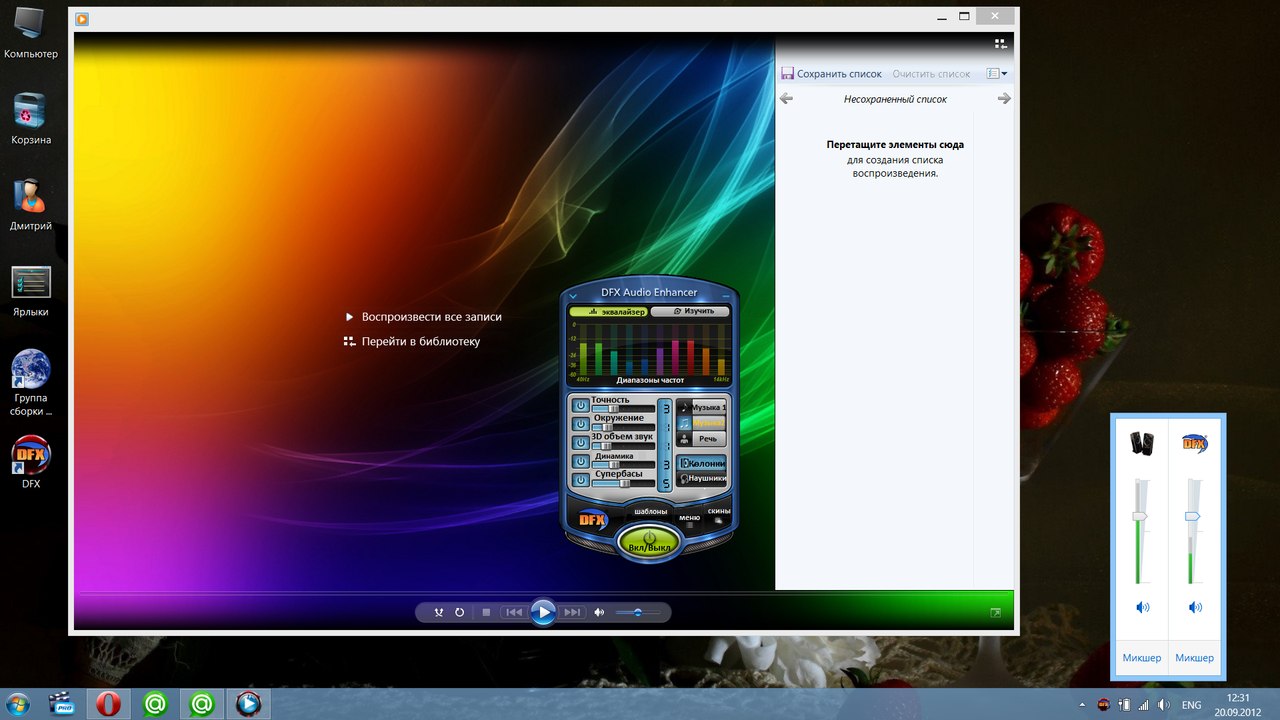Click the left Микшер link
Viewport: 1280px width, 720px height.
pyautogui.click(x=1142, y=658)
